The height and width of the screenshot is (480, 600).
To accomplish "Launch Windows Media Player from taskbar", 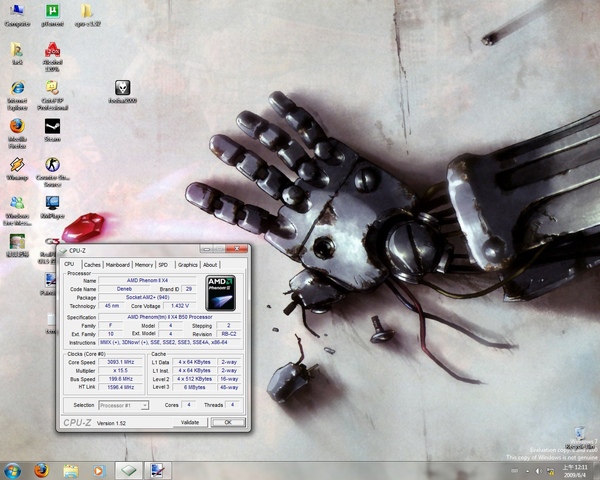I will click(x=99, y=470).
